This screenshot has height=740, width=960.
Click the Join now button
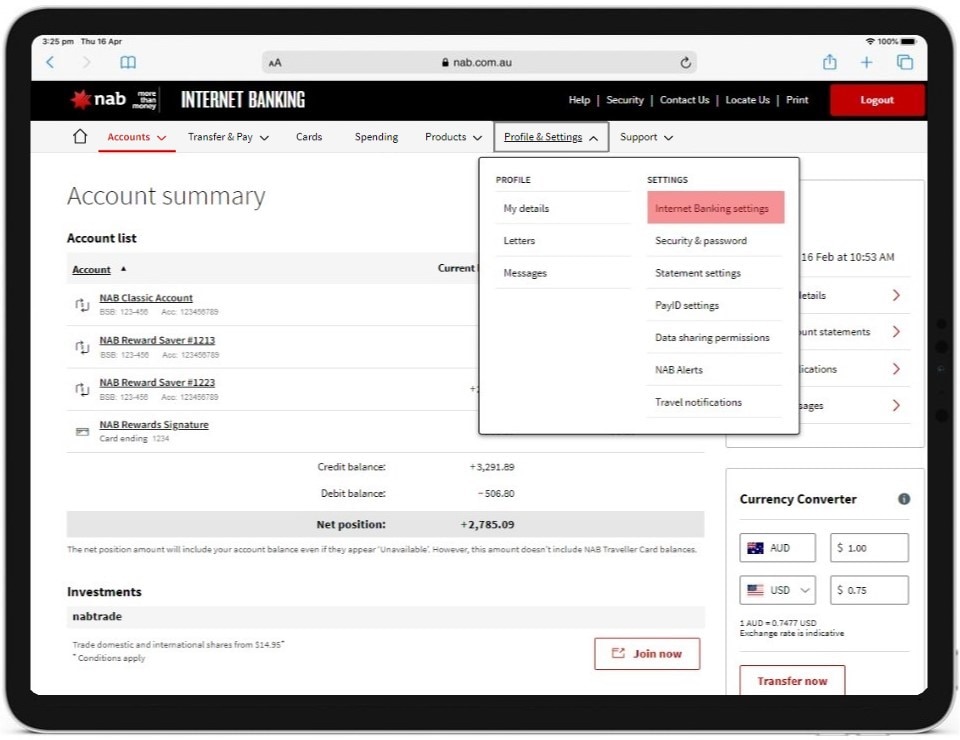647,654
